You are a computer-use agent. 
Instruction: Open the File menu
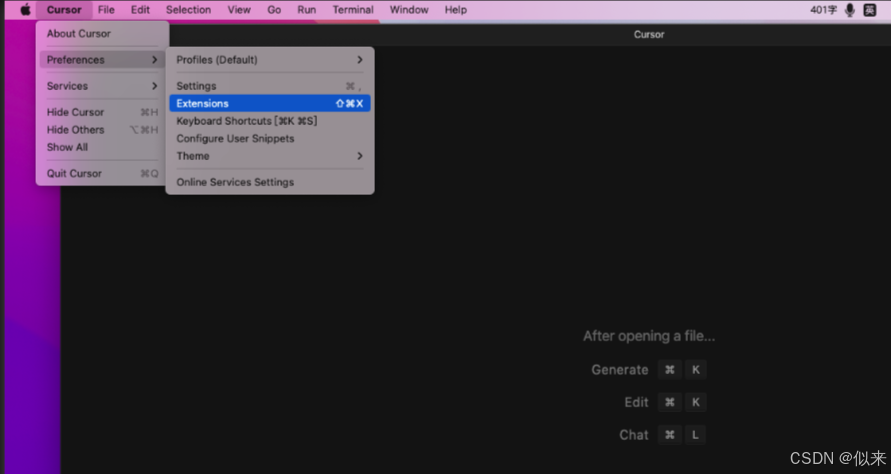(106, 10)
